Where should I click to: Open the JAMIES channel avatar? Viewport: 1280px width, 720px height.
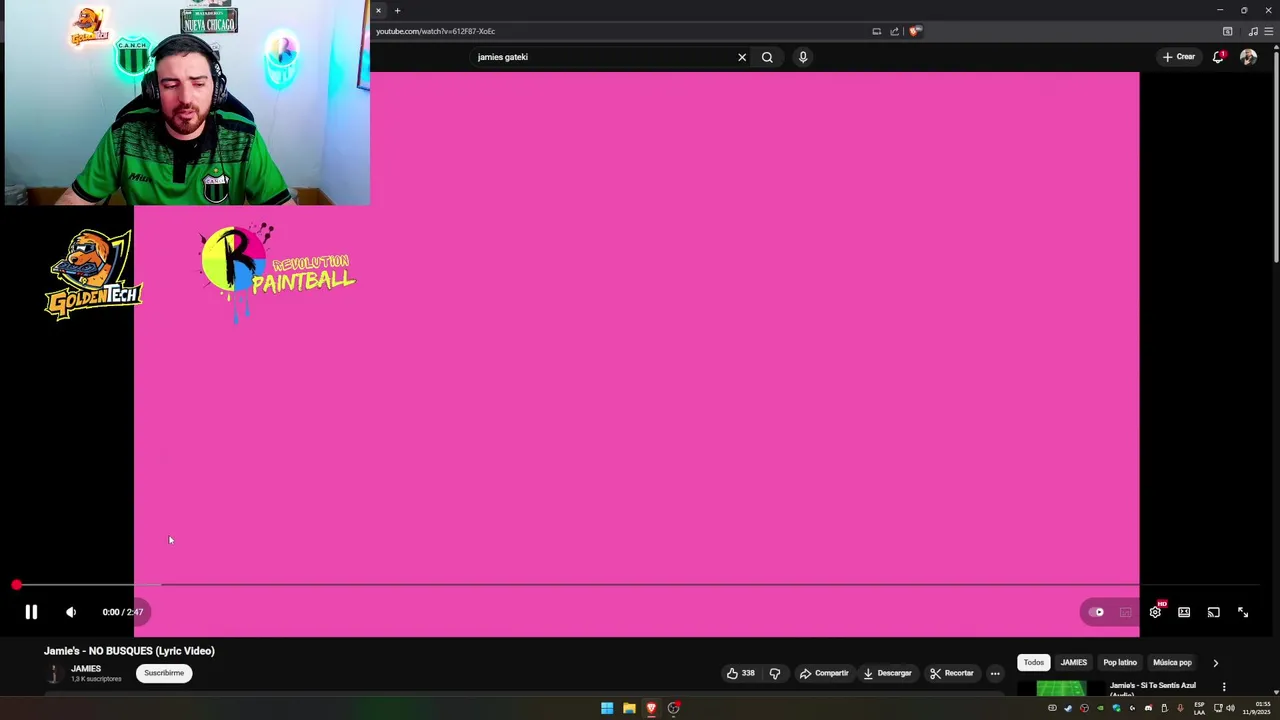click(x=54, y=673)
